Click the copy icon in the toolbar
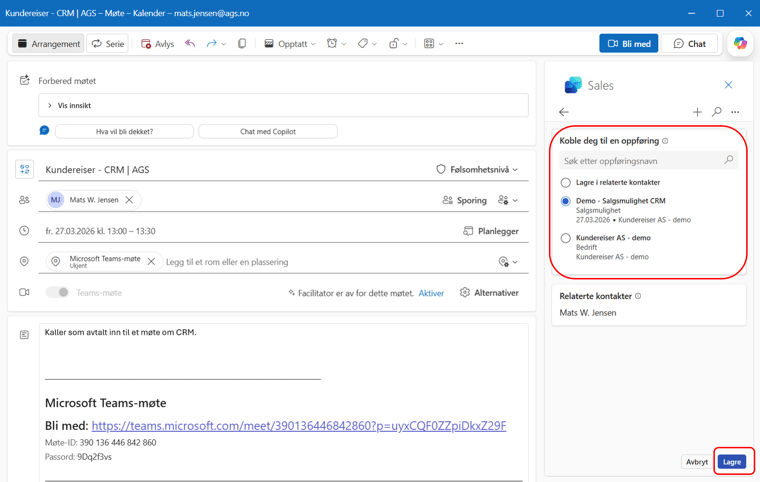Image resolution: width=760 pixels, height=482 pixels. (x=242, y=44)
